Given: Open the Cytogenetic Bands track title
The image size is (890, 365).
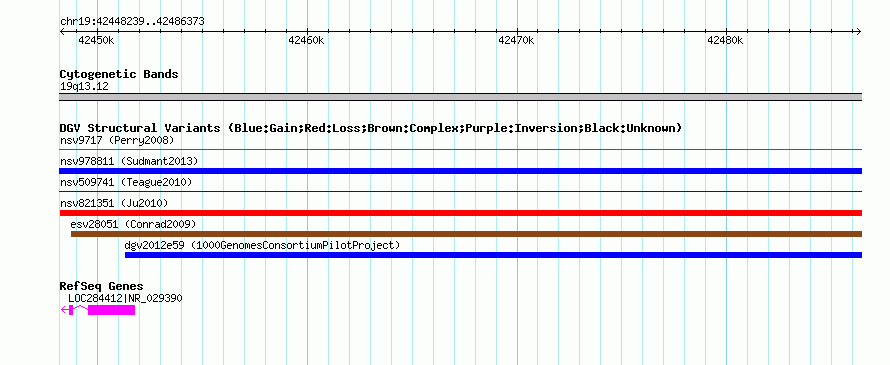Looking at the screenshot, I should [119, 74].
